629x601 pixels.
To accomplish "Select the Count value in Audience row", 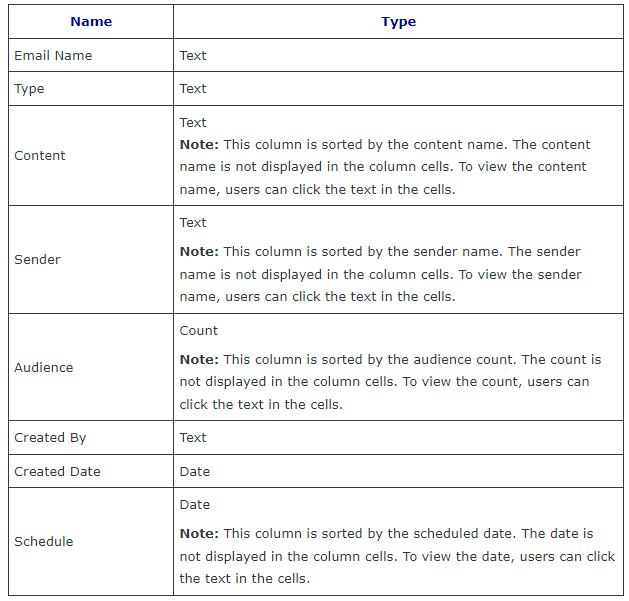I will click(198, 331).
